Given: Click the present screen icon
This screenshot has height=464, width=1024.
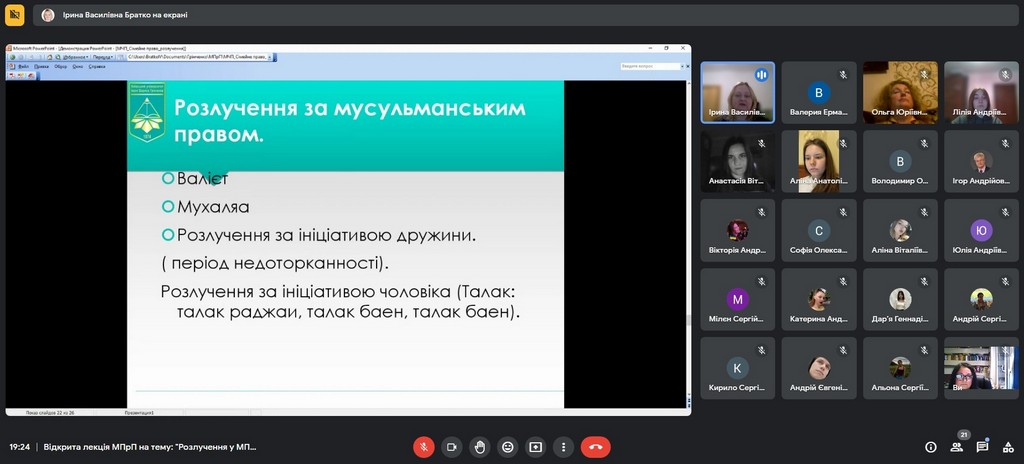Looking at the screenshot, I should coord(536,447).
